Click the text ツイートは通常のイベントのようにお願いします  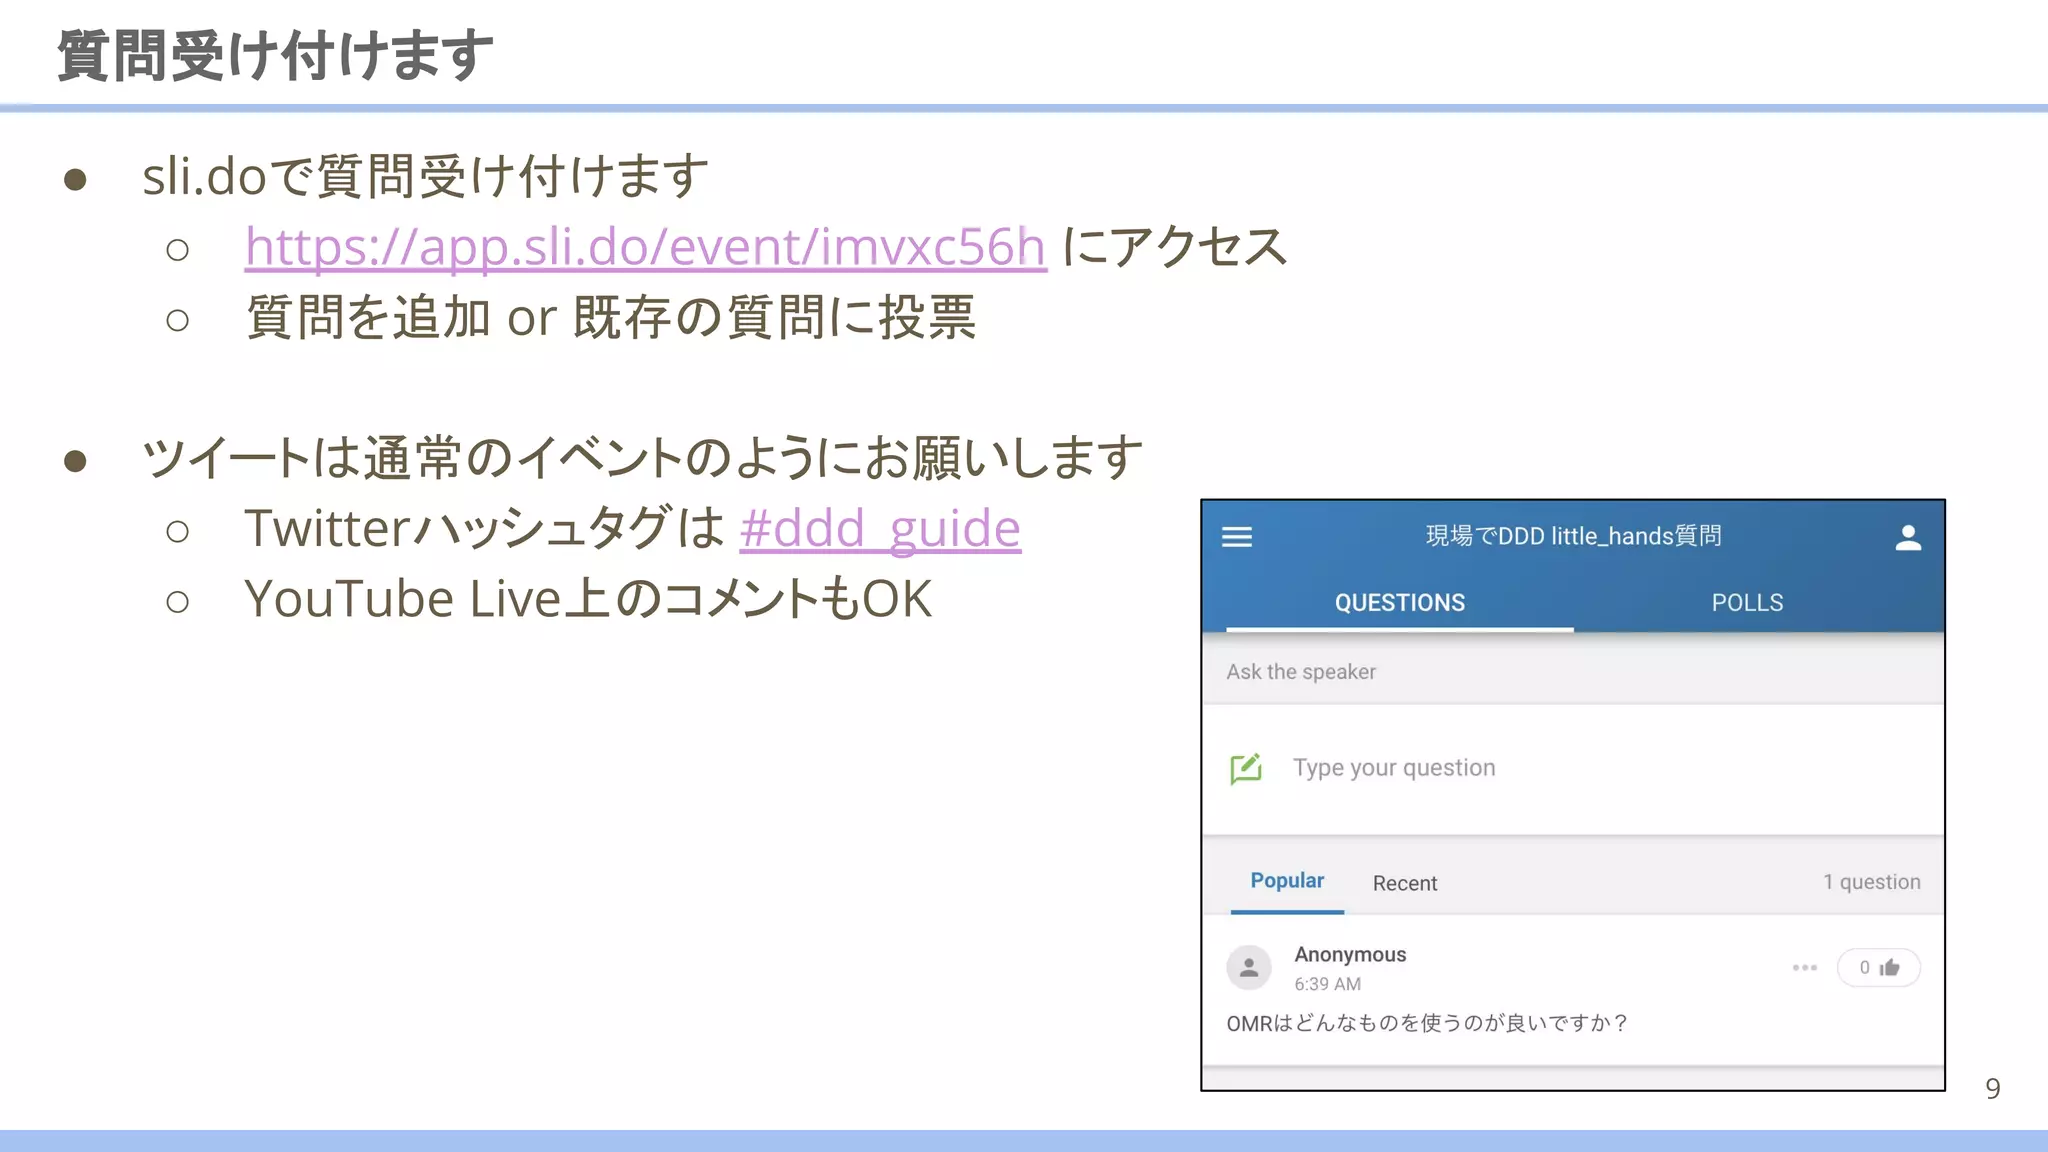(x=642, y=458)
